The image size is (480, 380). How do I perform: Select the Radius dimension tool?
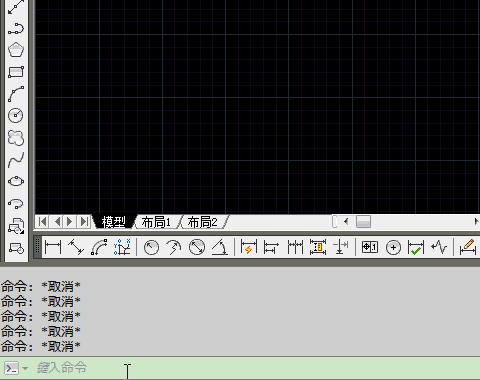pyautogui.click(x=151, y=248)
